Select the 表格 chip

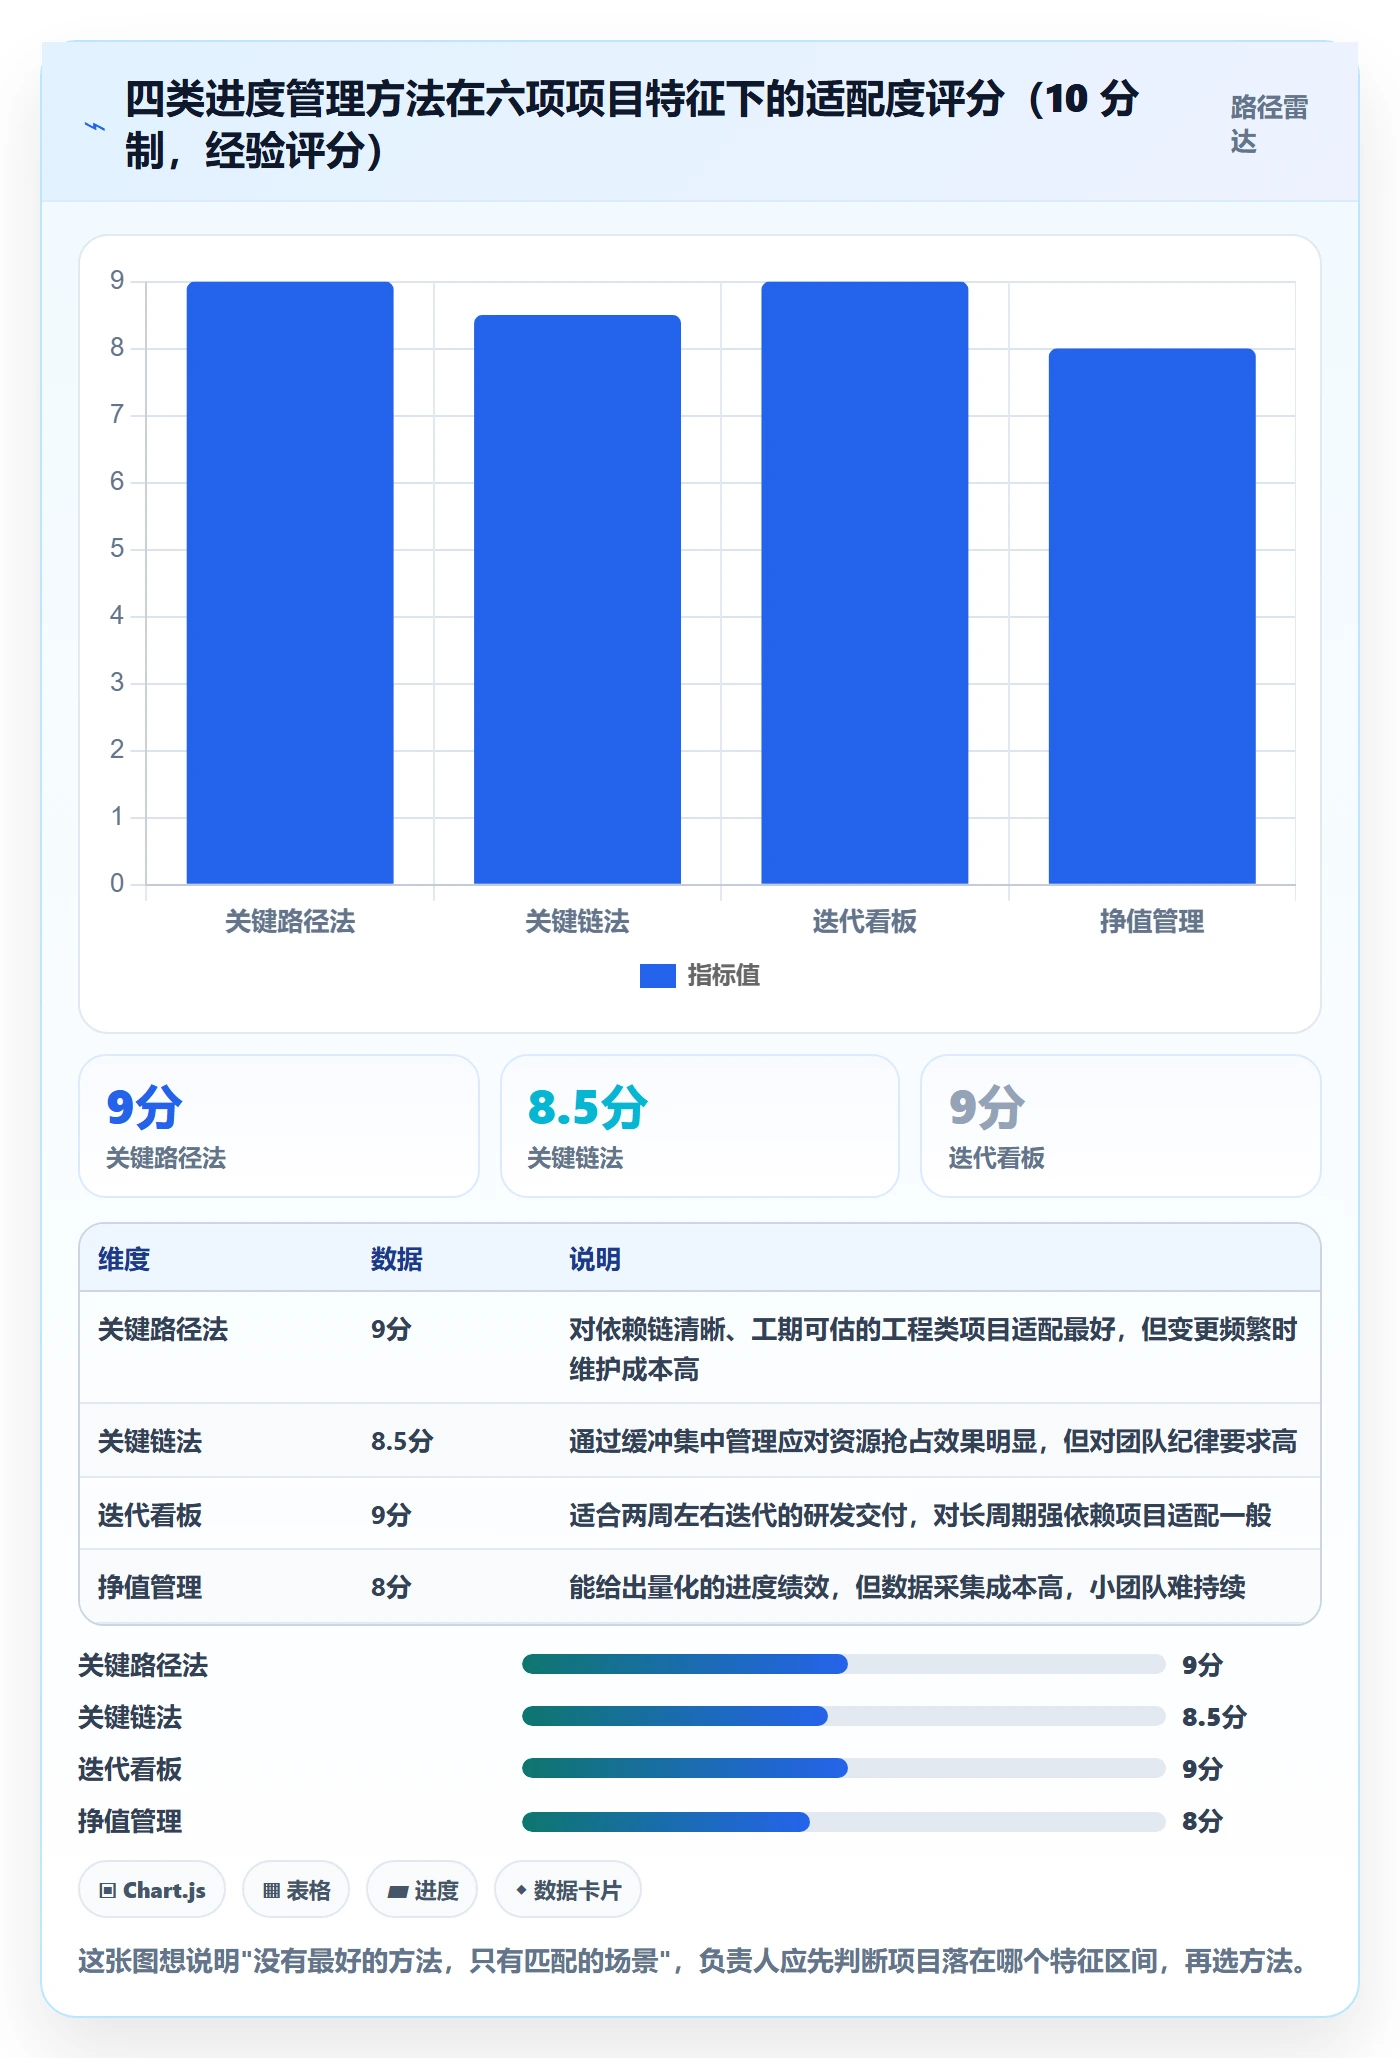(x=296, y=1890)
